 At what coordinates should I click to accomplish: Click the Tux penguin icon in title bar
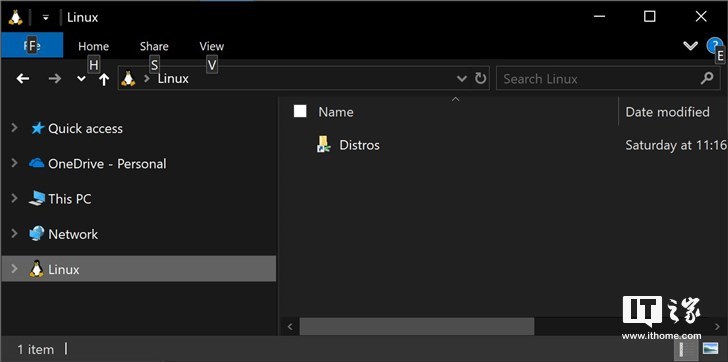pyautogui.click(x=15, y=18)
